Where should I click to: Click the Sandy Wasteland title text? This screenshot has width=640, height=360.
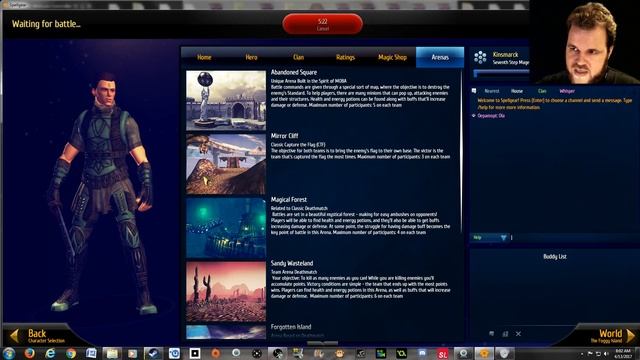pyautogui.click(x=292, y=263)
